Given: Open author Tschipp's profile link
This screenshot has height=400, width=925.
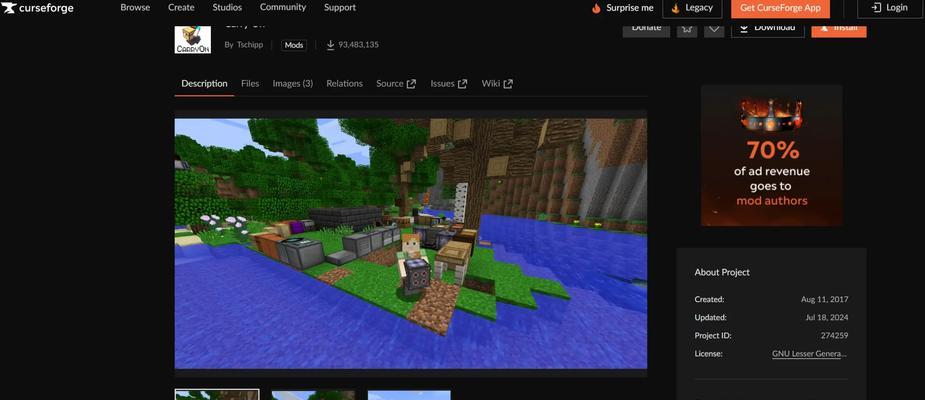Looking at the screenshot, I should tap(250, 45).
